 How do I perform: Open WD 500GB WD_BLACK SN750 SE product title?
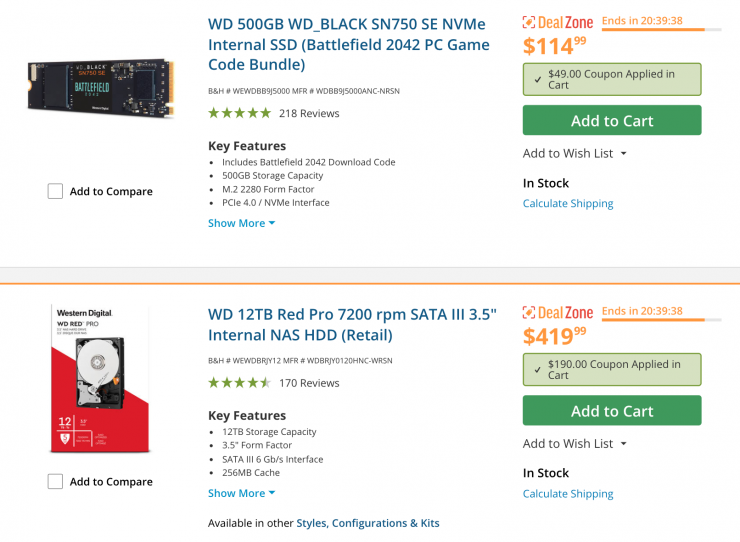click(x=348, y=44)
